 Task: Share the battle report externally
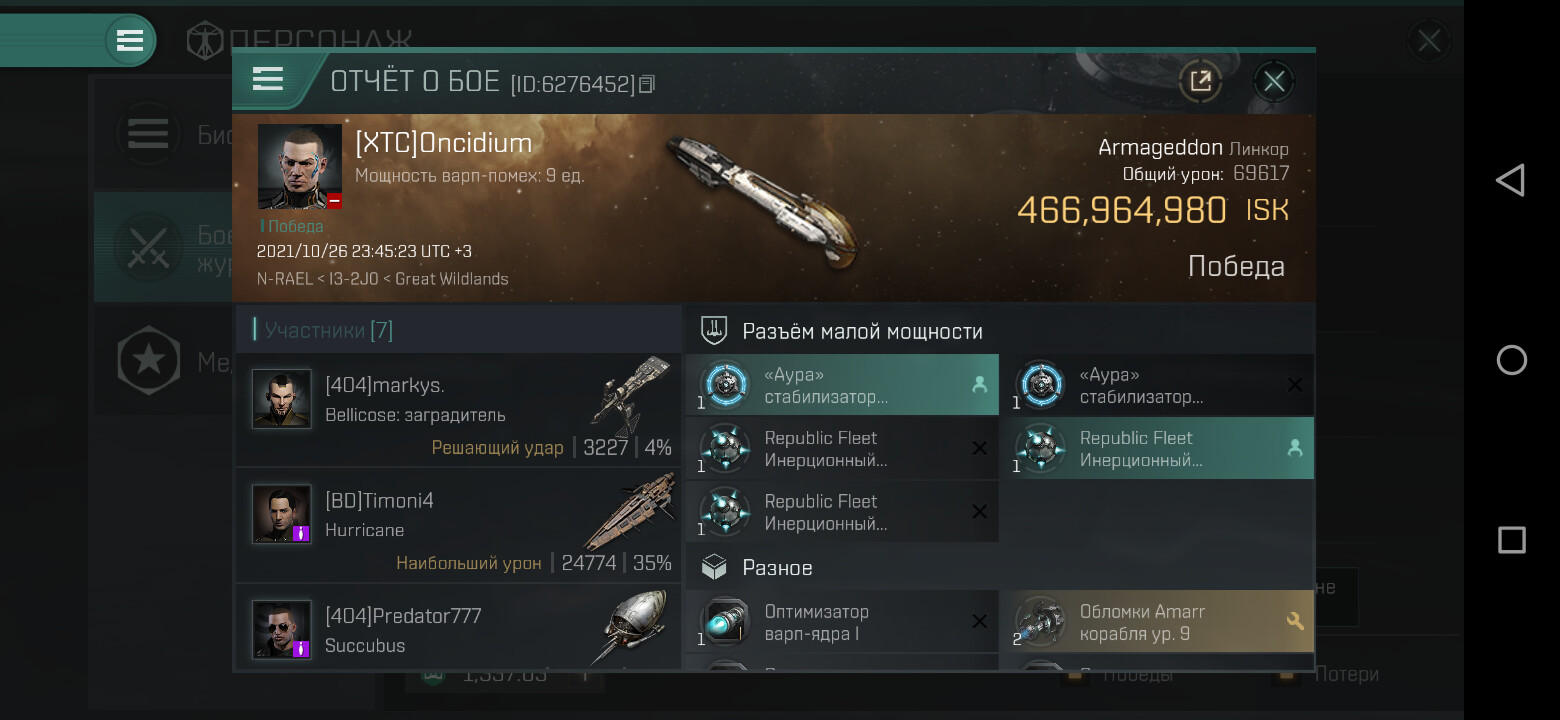point(1200,81)
